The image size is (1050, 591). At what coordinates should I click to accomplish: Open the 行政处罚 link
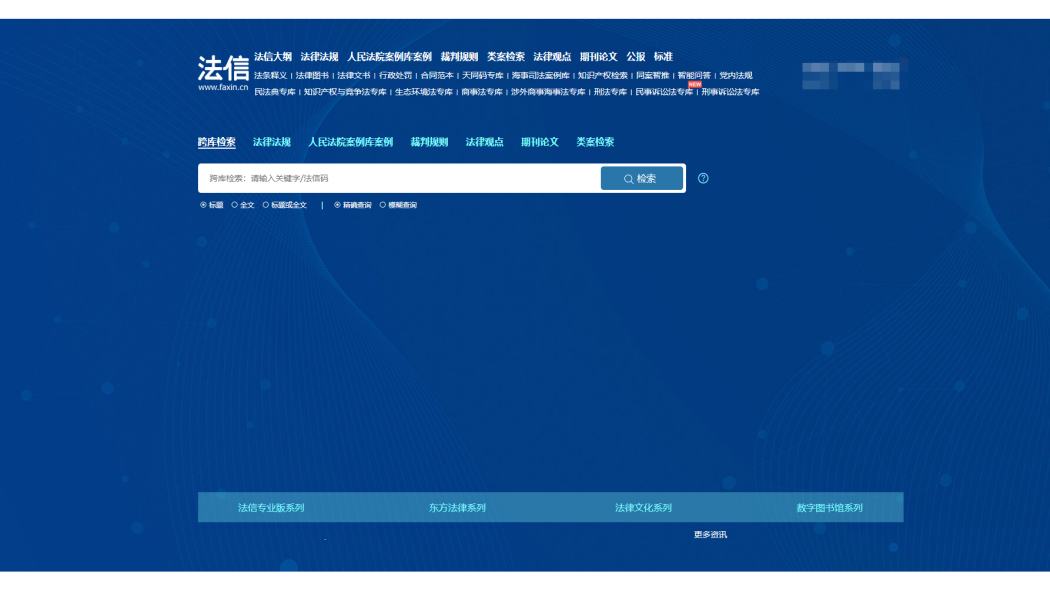point(395,76)
